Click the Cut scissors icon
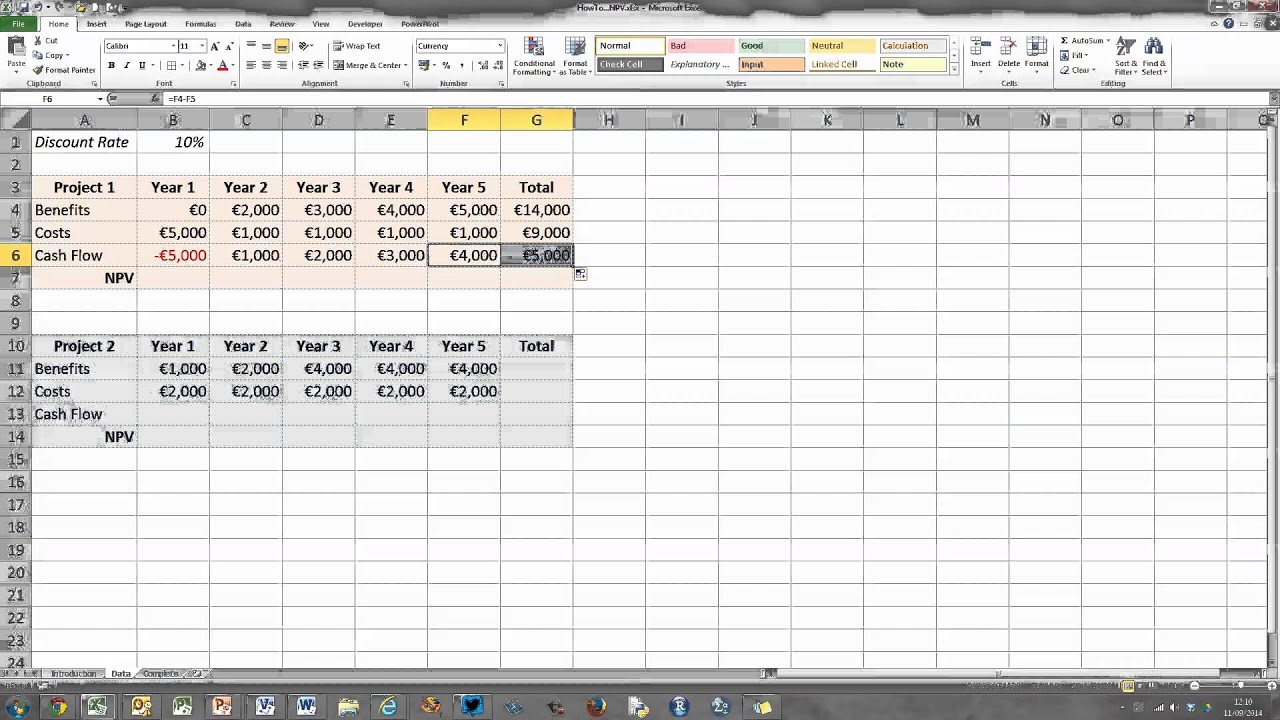Viewport: 1280px width, 720px height. [x=39, y=41]
